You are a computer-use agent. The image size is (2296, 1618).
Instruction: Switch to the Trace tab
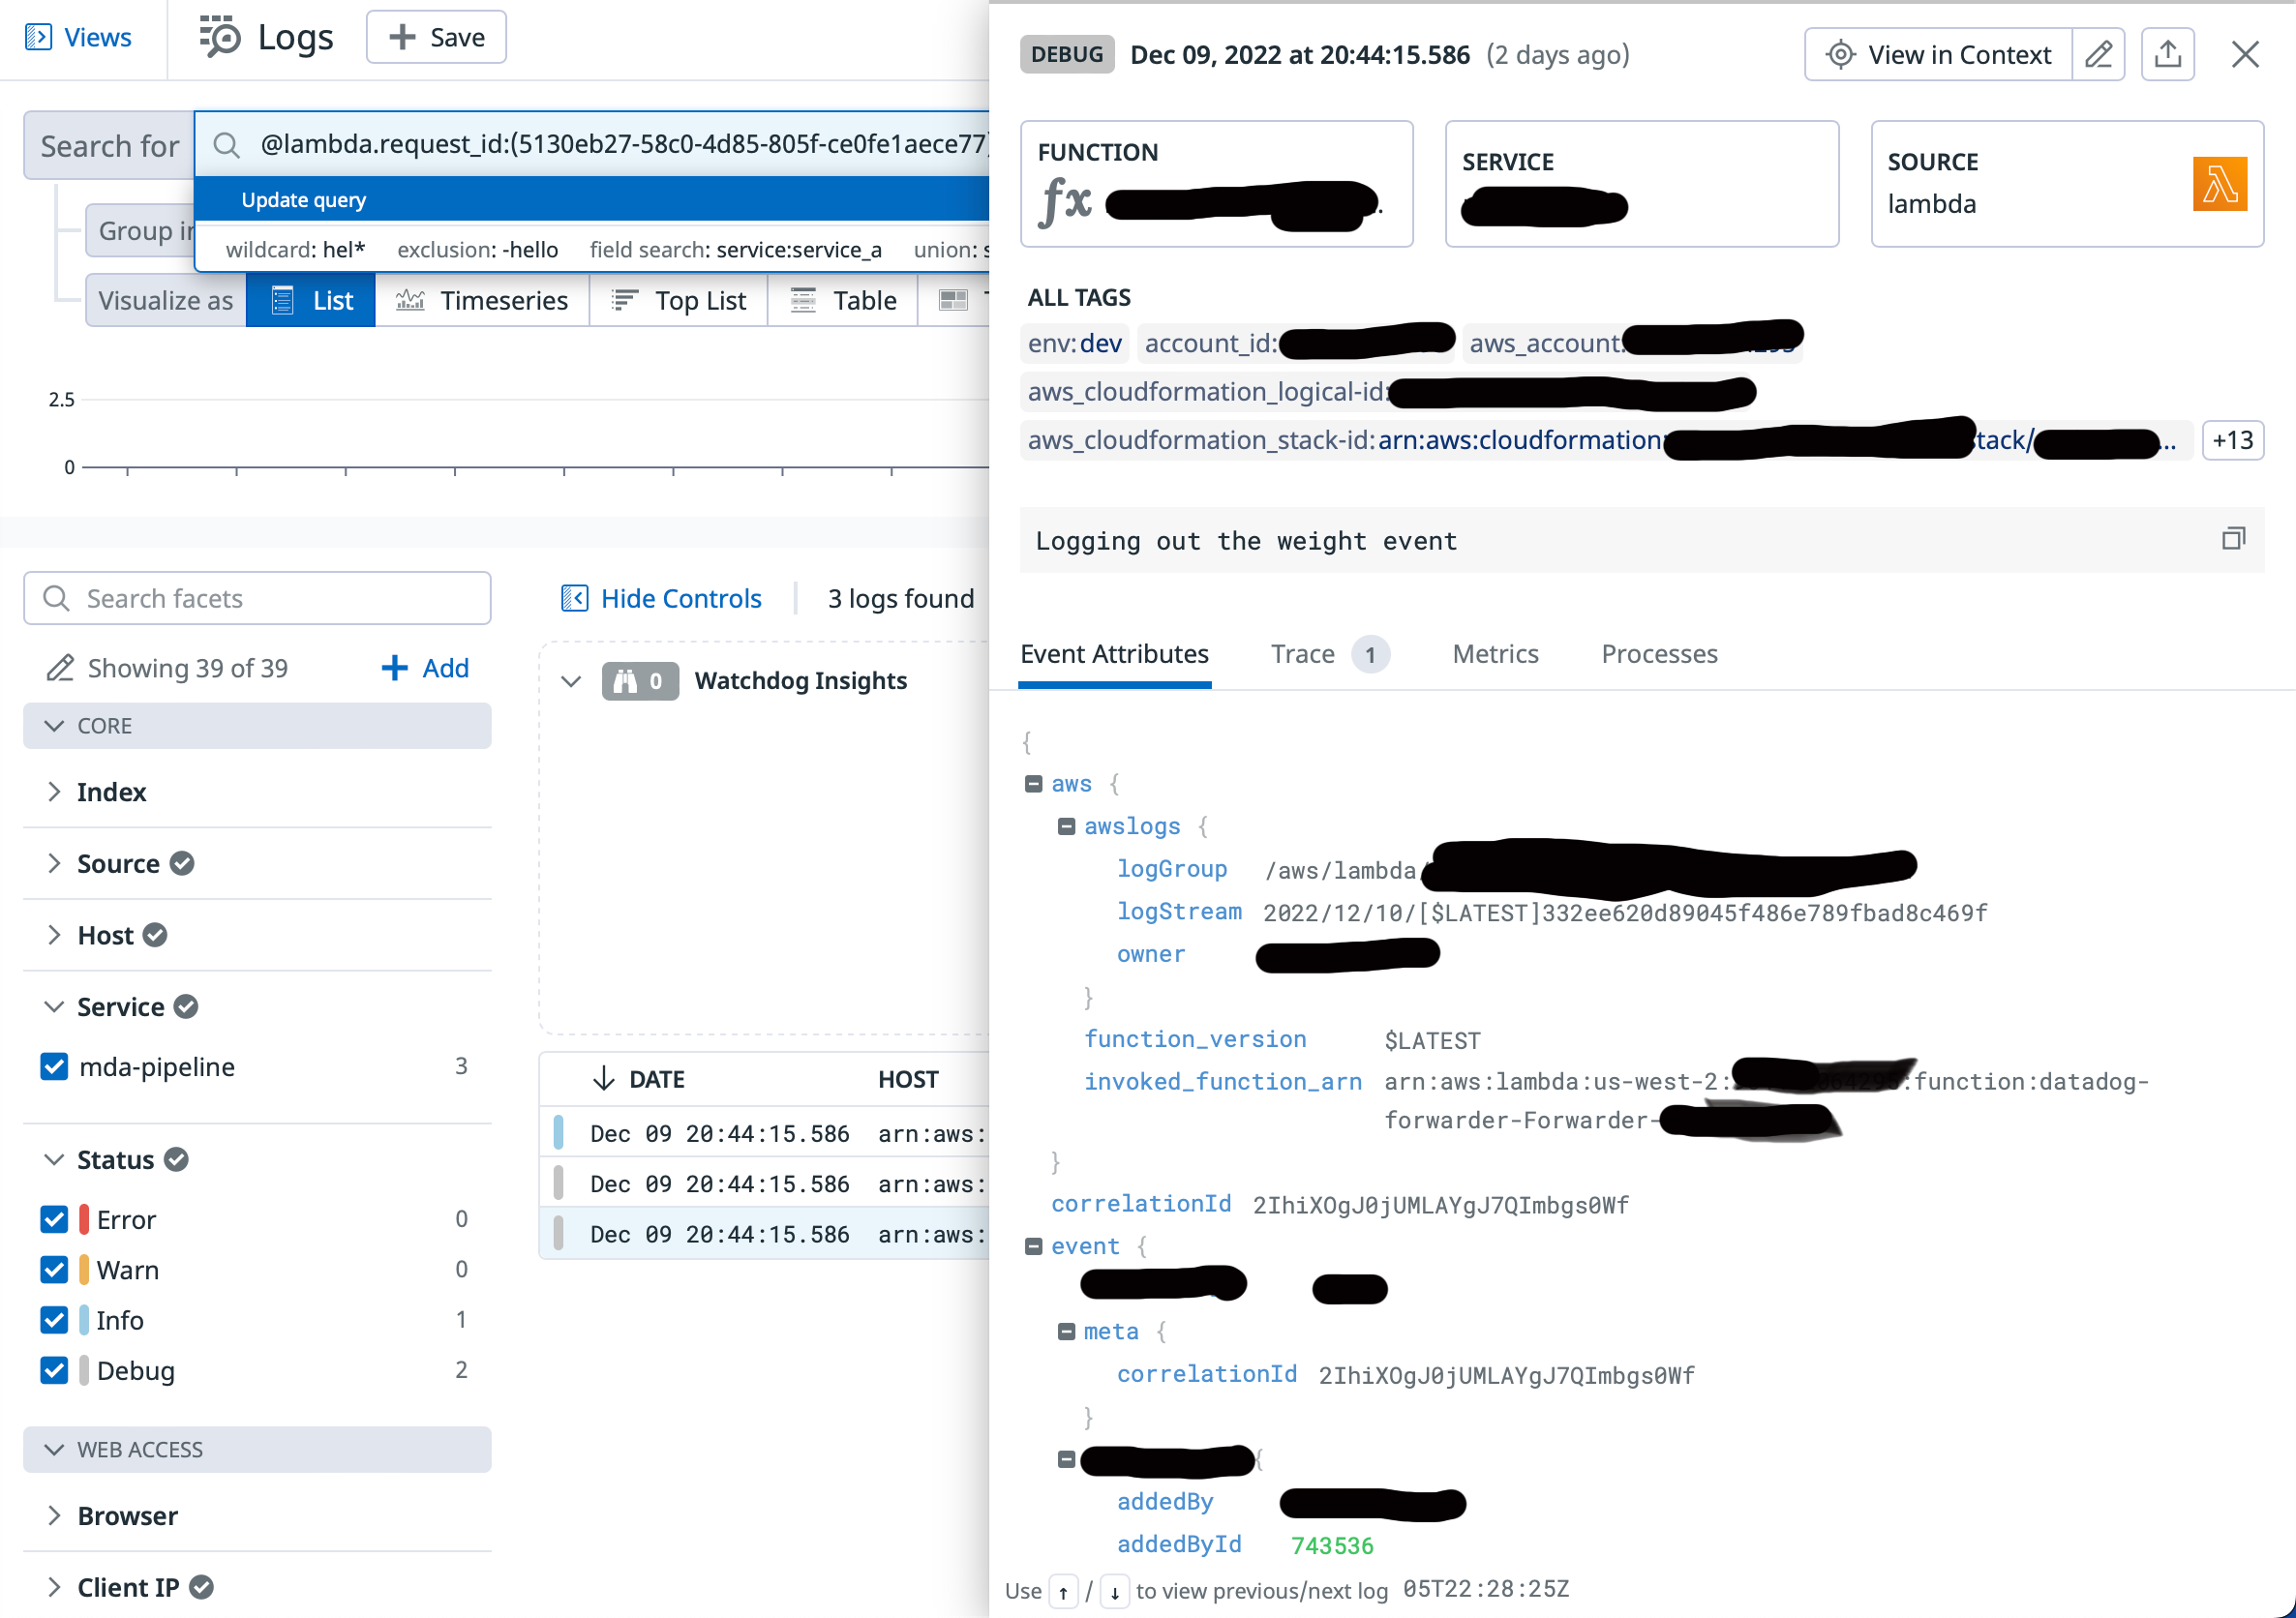(x=1302, y=654)
